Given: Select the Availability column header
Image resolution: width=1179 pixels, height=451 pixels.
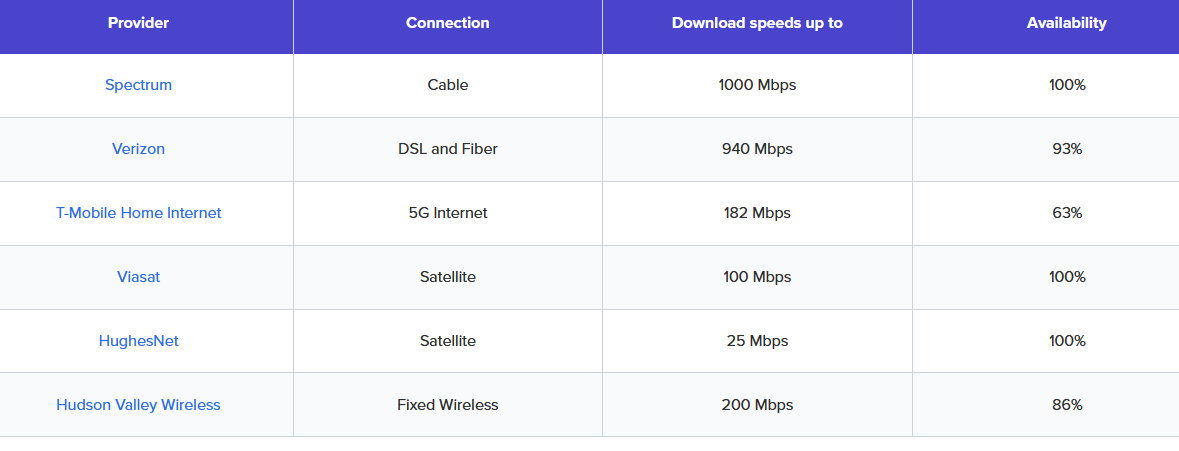Looking at the screenshot, I should pos(1066,23).
